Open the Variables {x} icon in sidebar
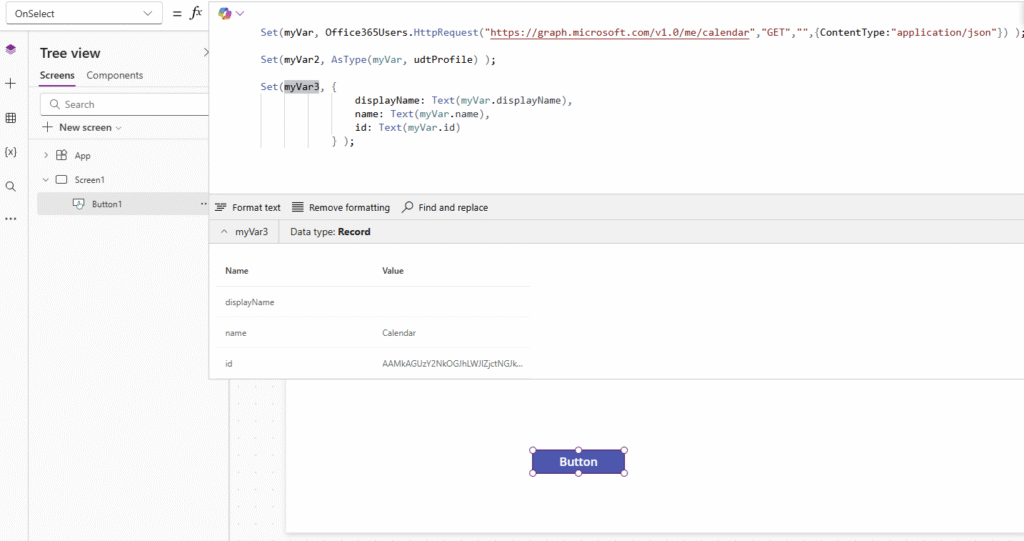Viewport: 1024px width, 541px height. [10, 152]
